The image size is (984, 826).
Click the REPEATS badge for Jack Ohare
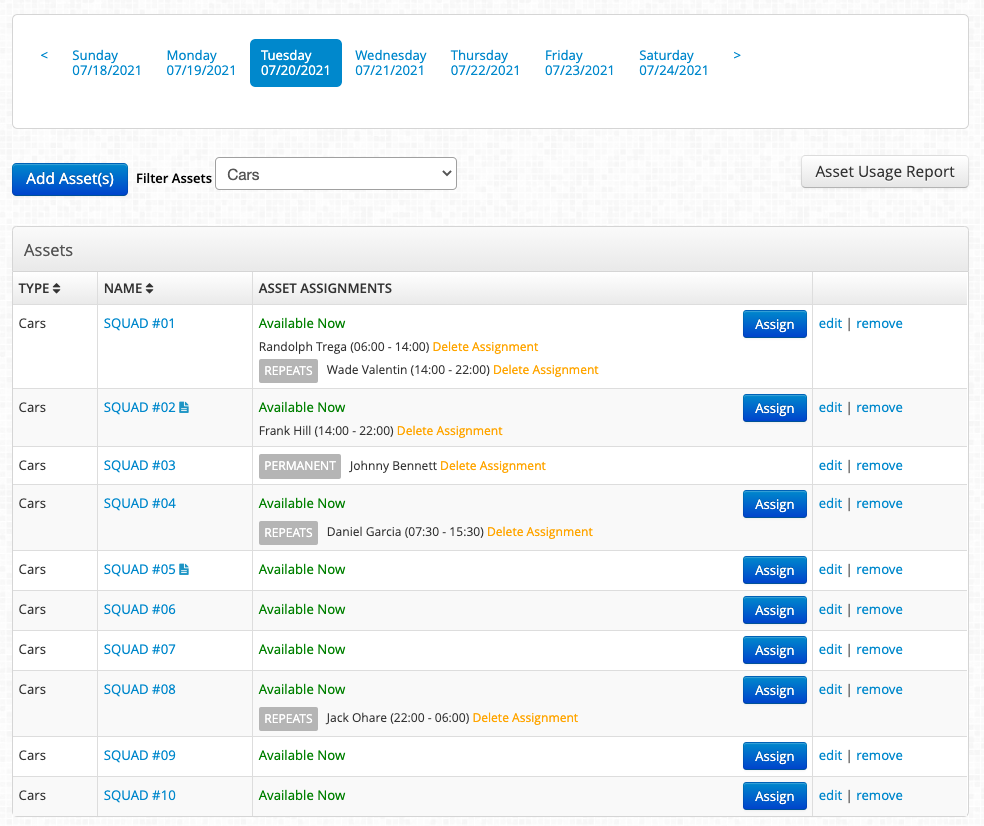pyautogui.click(x=289, y=719)
